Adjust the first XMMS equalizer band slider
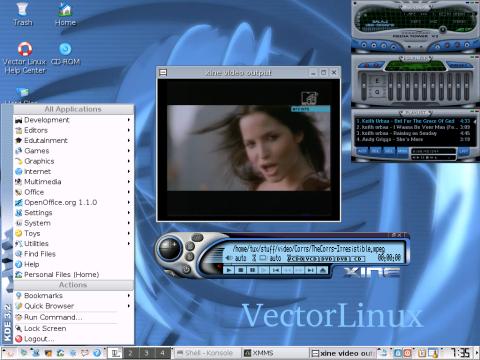 [x=391, y=86]
